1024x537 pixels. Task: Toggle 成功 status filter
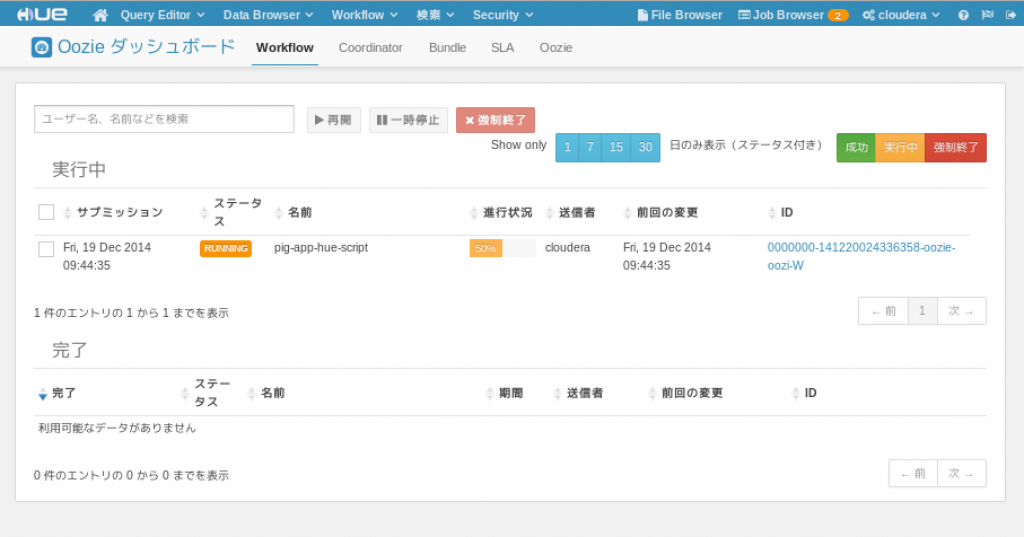(x=856, y=148)
